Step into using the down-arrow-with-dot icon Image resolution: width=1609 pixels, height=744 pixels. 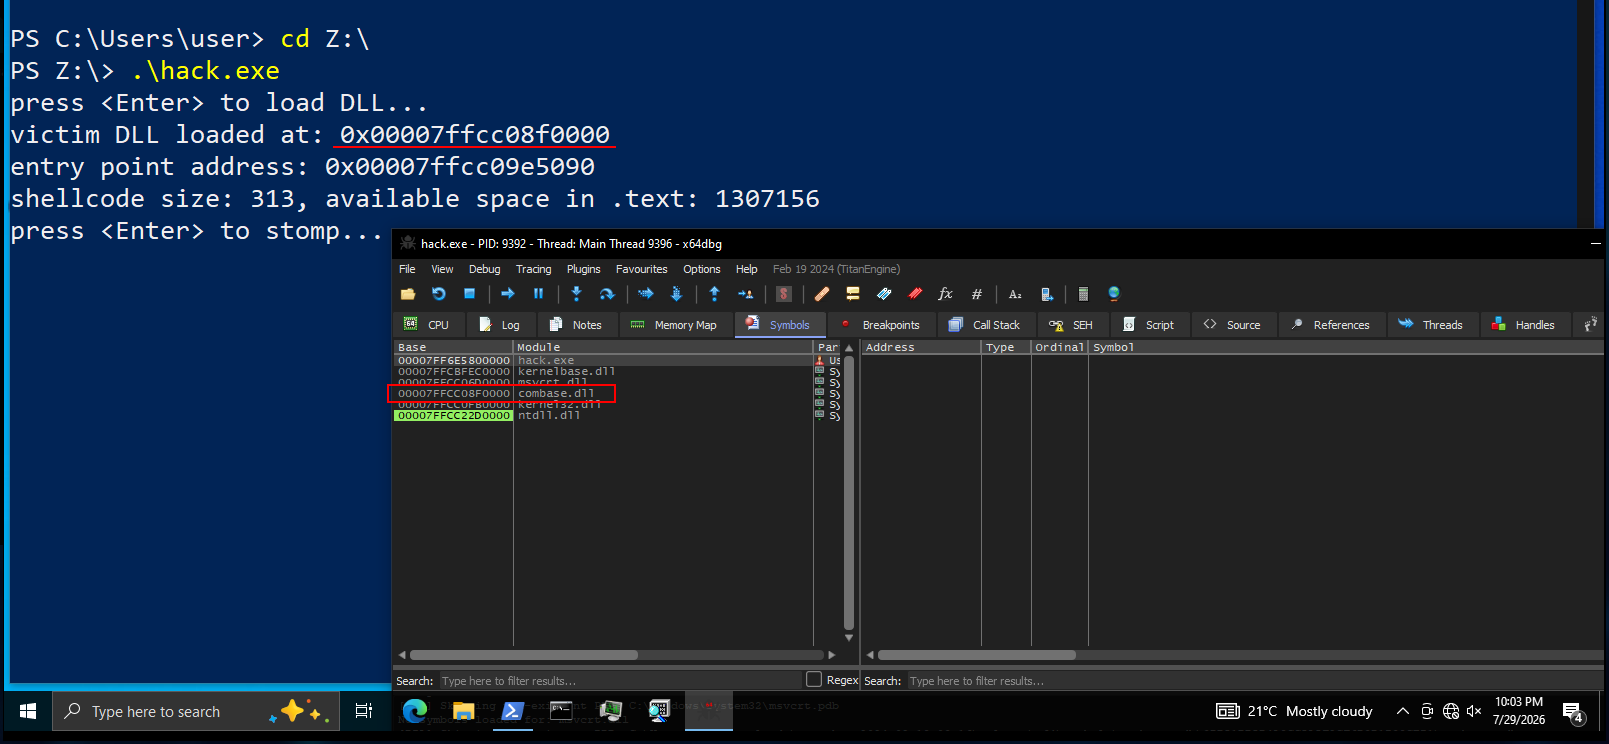(576, 294)
